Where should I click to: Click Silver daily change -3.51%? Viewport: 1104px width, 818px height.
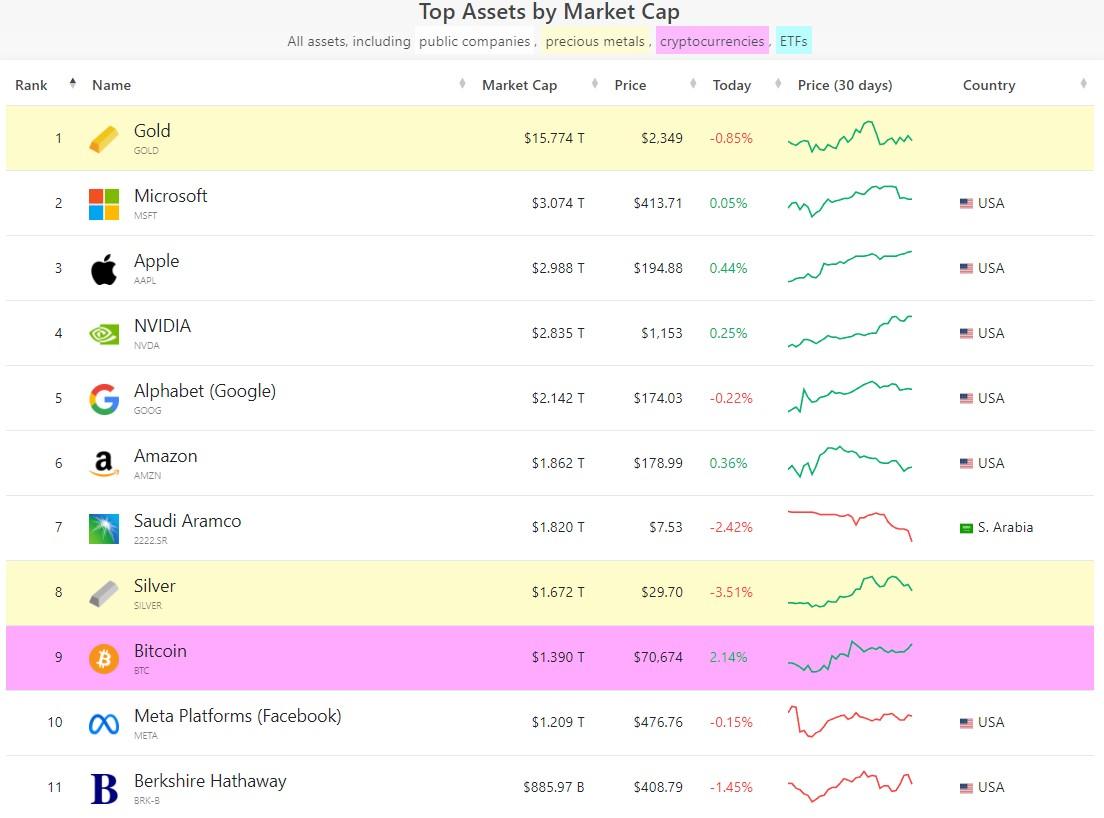[x=731, y=592]
